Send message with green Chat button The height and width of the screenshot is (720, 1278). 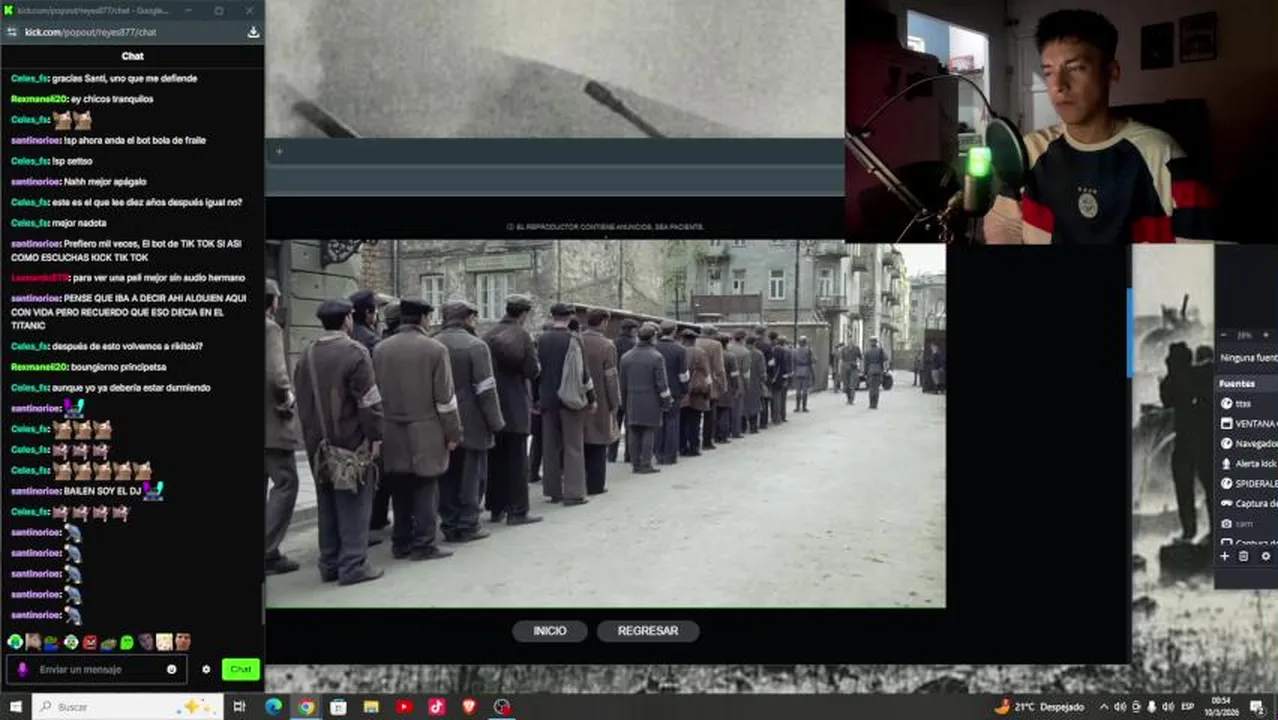(241, 669)
